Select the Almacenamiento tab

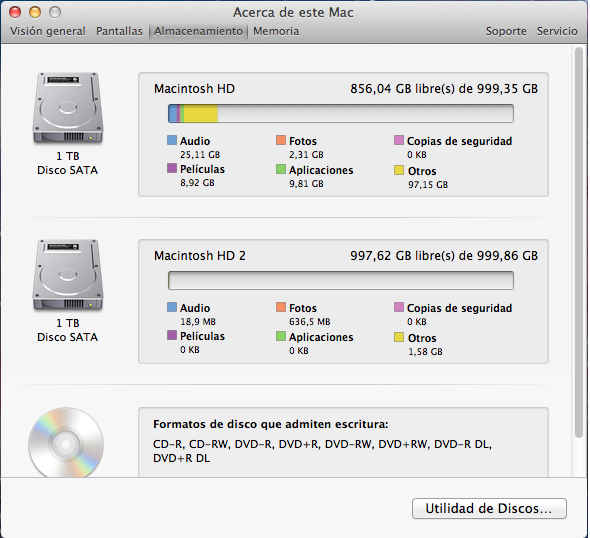tap(198, 31)
